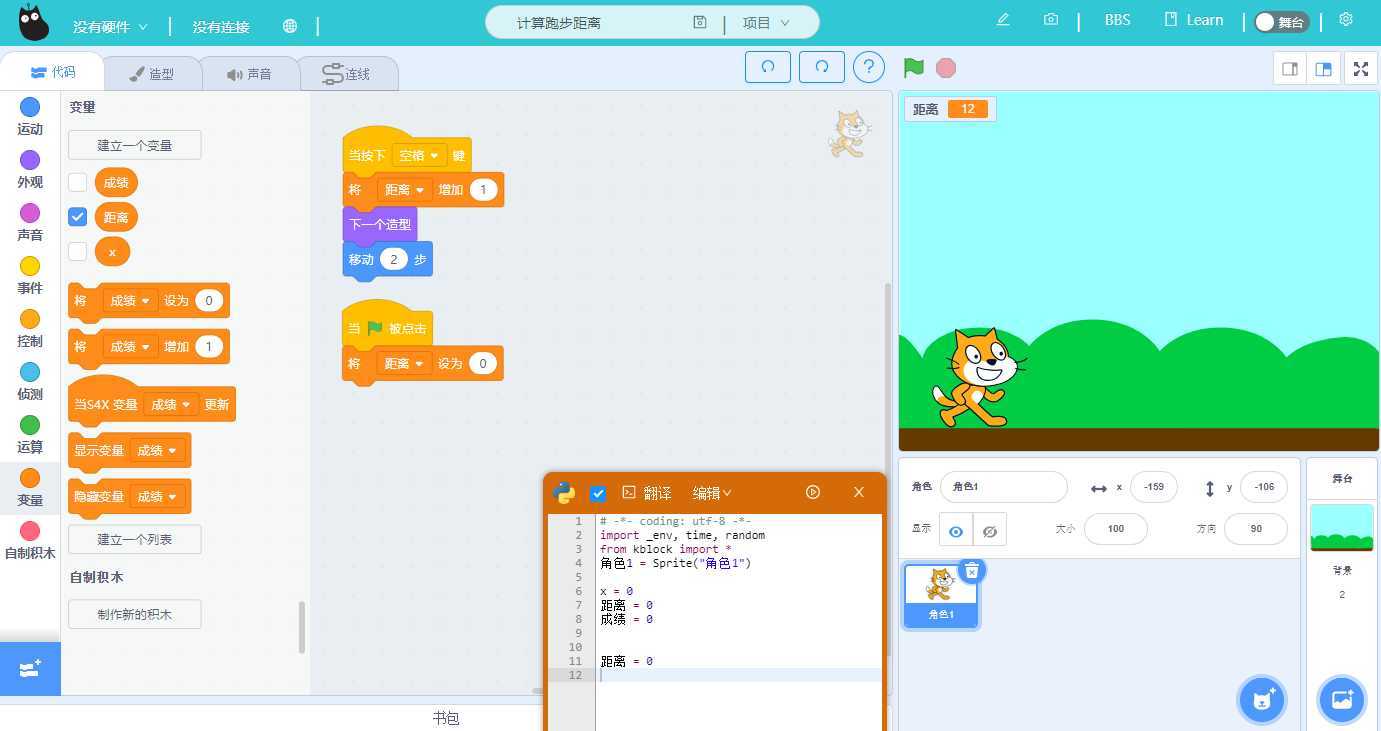Select the 声音 sound category

[x=30, y=222]
